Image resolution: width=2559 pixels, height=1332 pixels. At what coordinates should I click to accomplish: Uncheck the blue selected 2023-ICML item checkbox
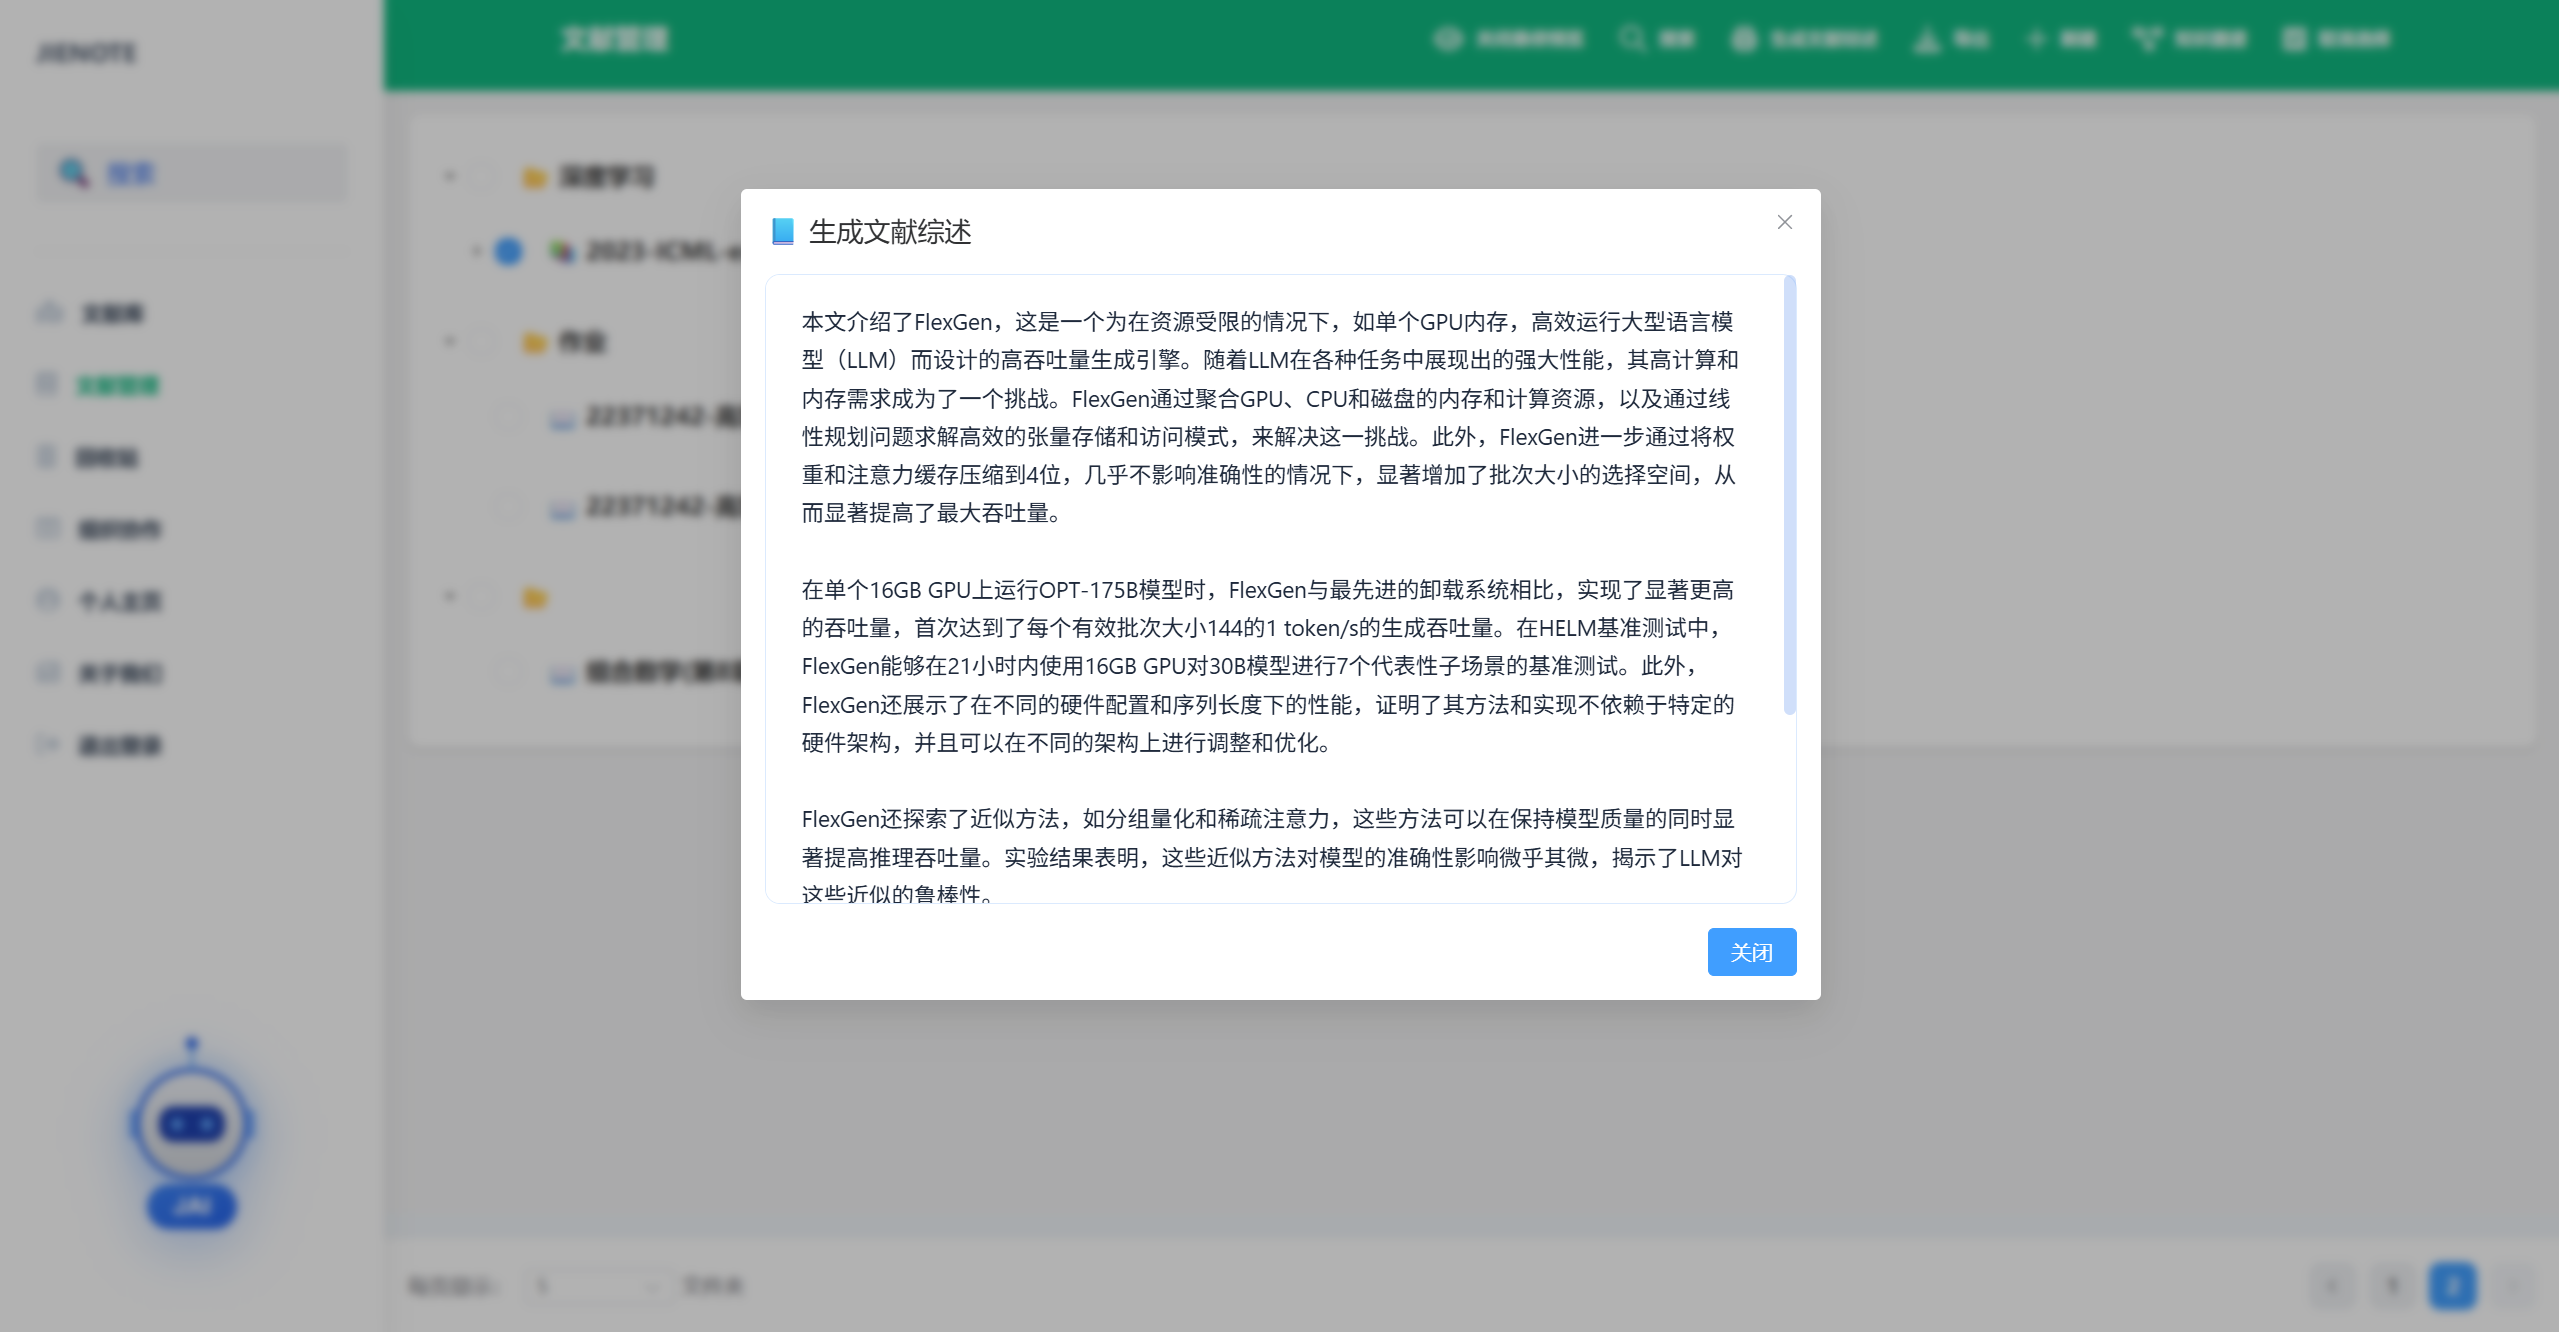click(509, 251)
